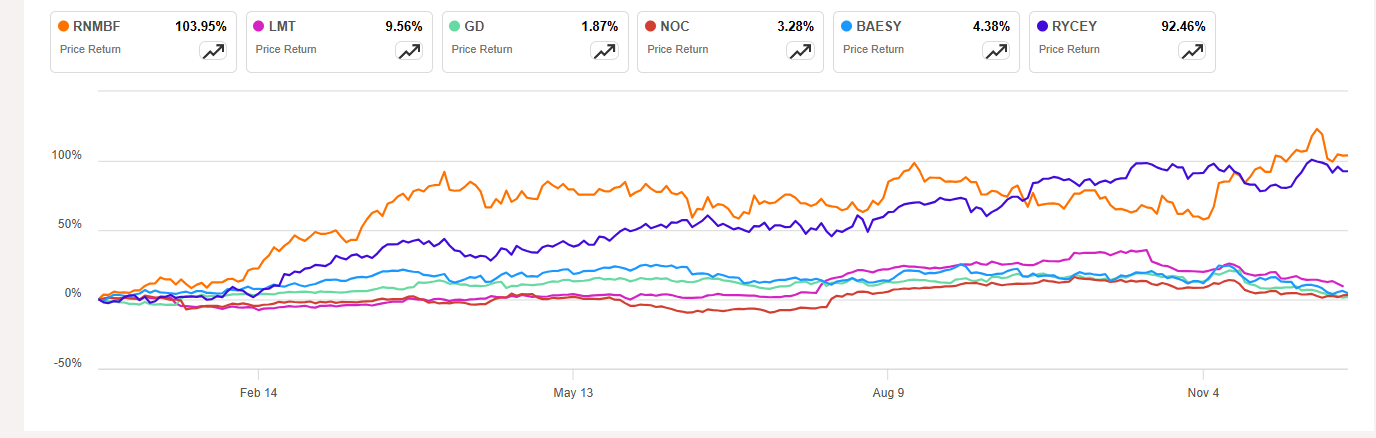The width and height of the screenshot is (1376, 438).
Task: Click the green GD legend dot
Action: point(456,26)
